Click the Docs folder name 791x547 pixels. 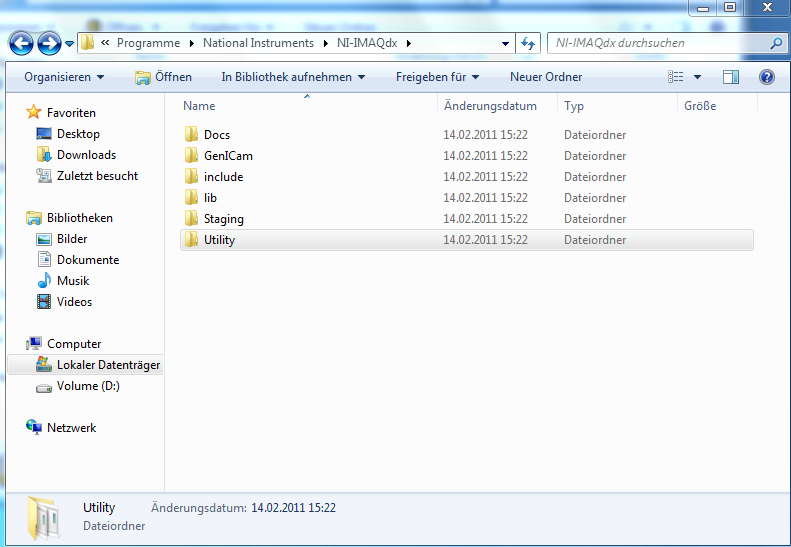click(x=217, y=135)
